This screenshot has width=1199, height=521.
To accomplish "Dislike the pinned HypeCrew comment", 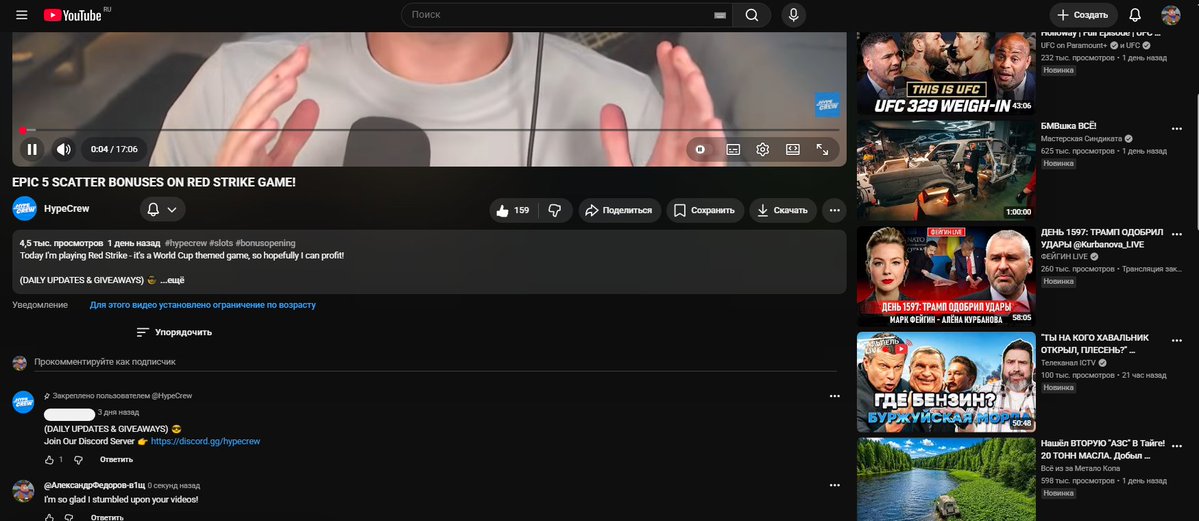I will tap(78, 460).
